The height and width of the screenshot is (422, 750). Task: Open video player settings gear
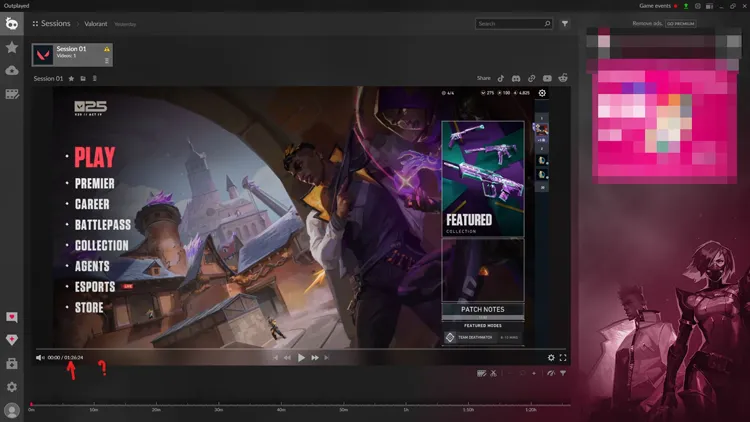click(x=551, y=357)
